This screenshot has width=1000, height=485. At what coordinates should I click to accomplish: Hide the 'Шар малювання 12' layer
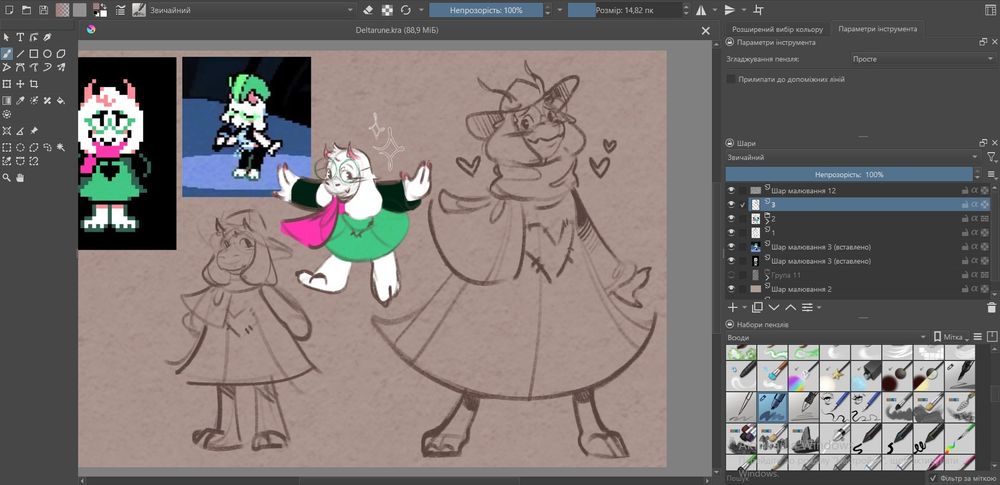(x=731, y=190)
